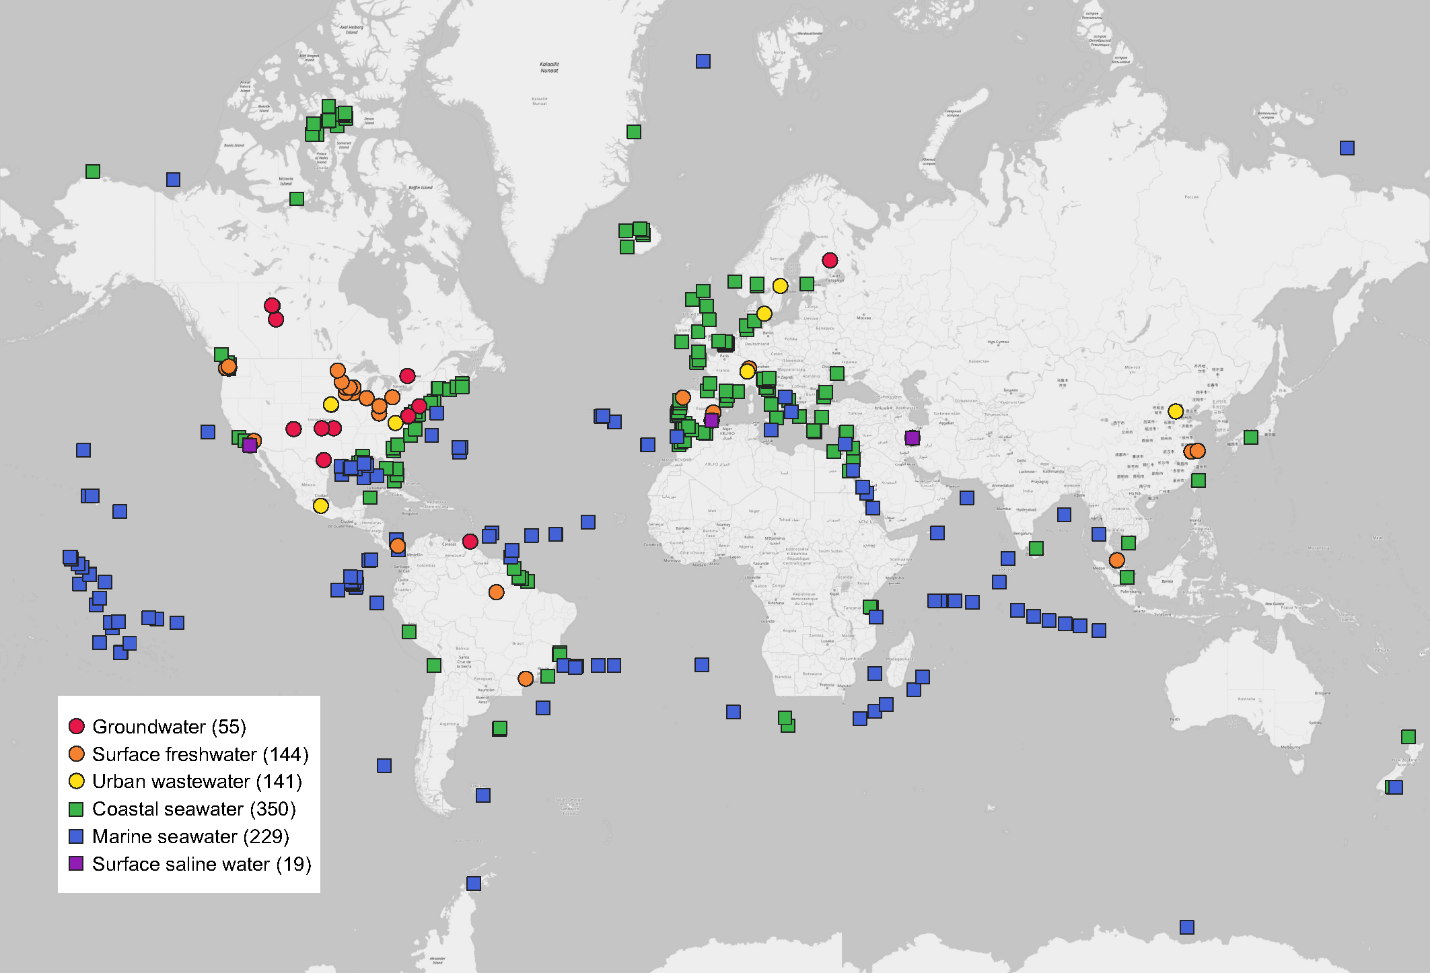Select the Urban wastewater (141) legend entry
Image resolution: width=1430 pixels, height=973 pixels.
click(x=196, y=781)
